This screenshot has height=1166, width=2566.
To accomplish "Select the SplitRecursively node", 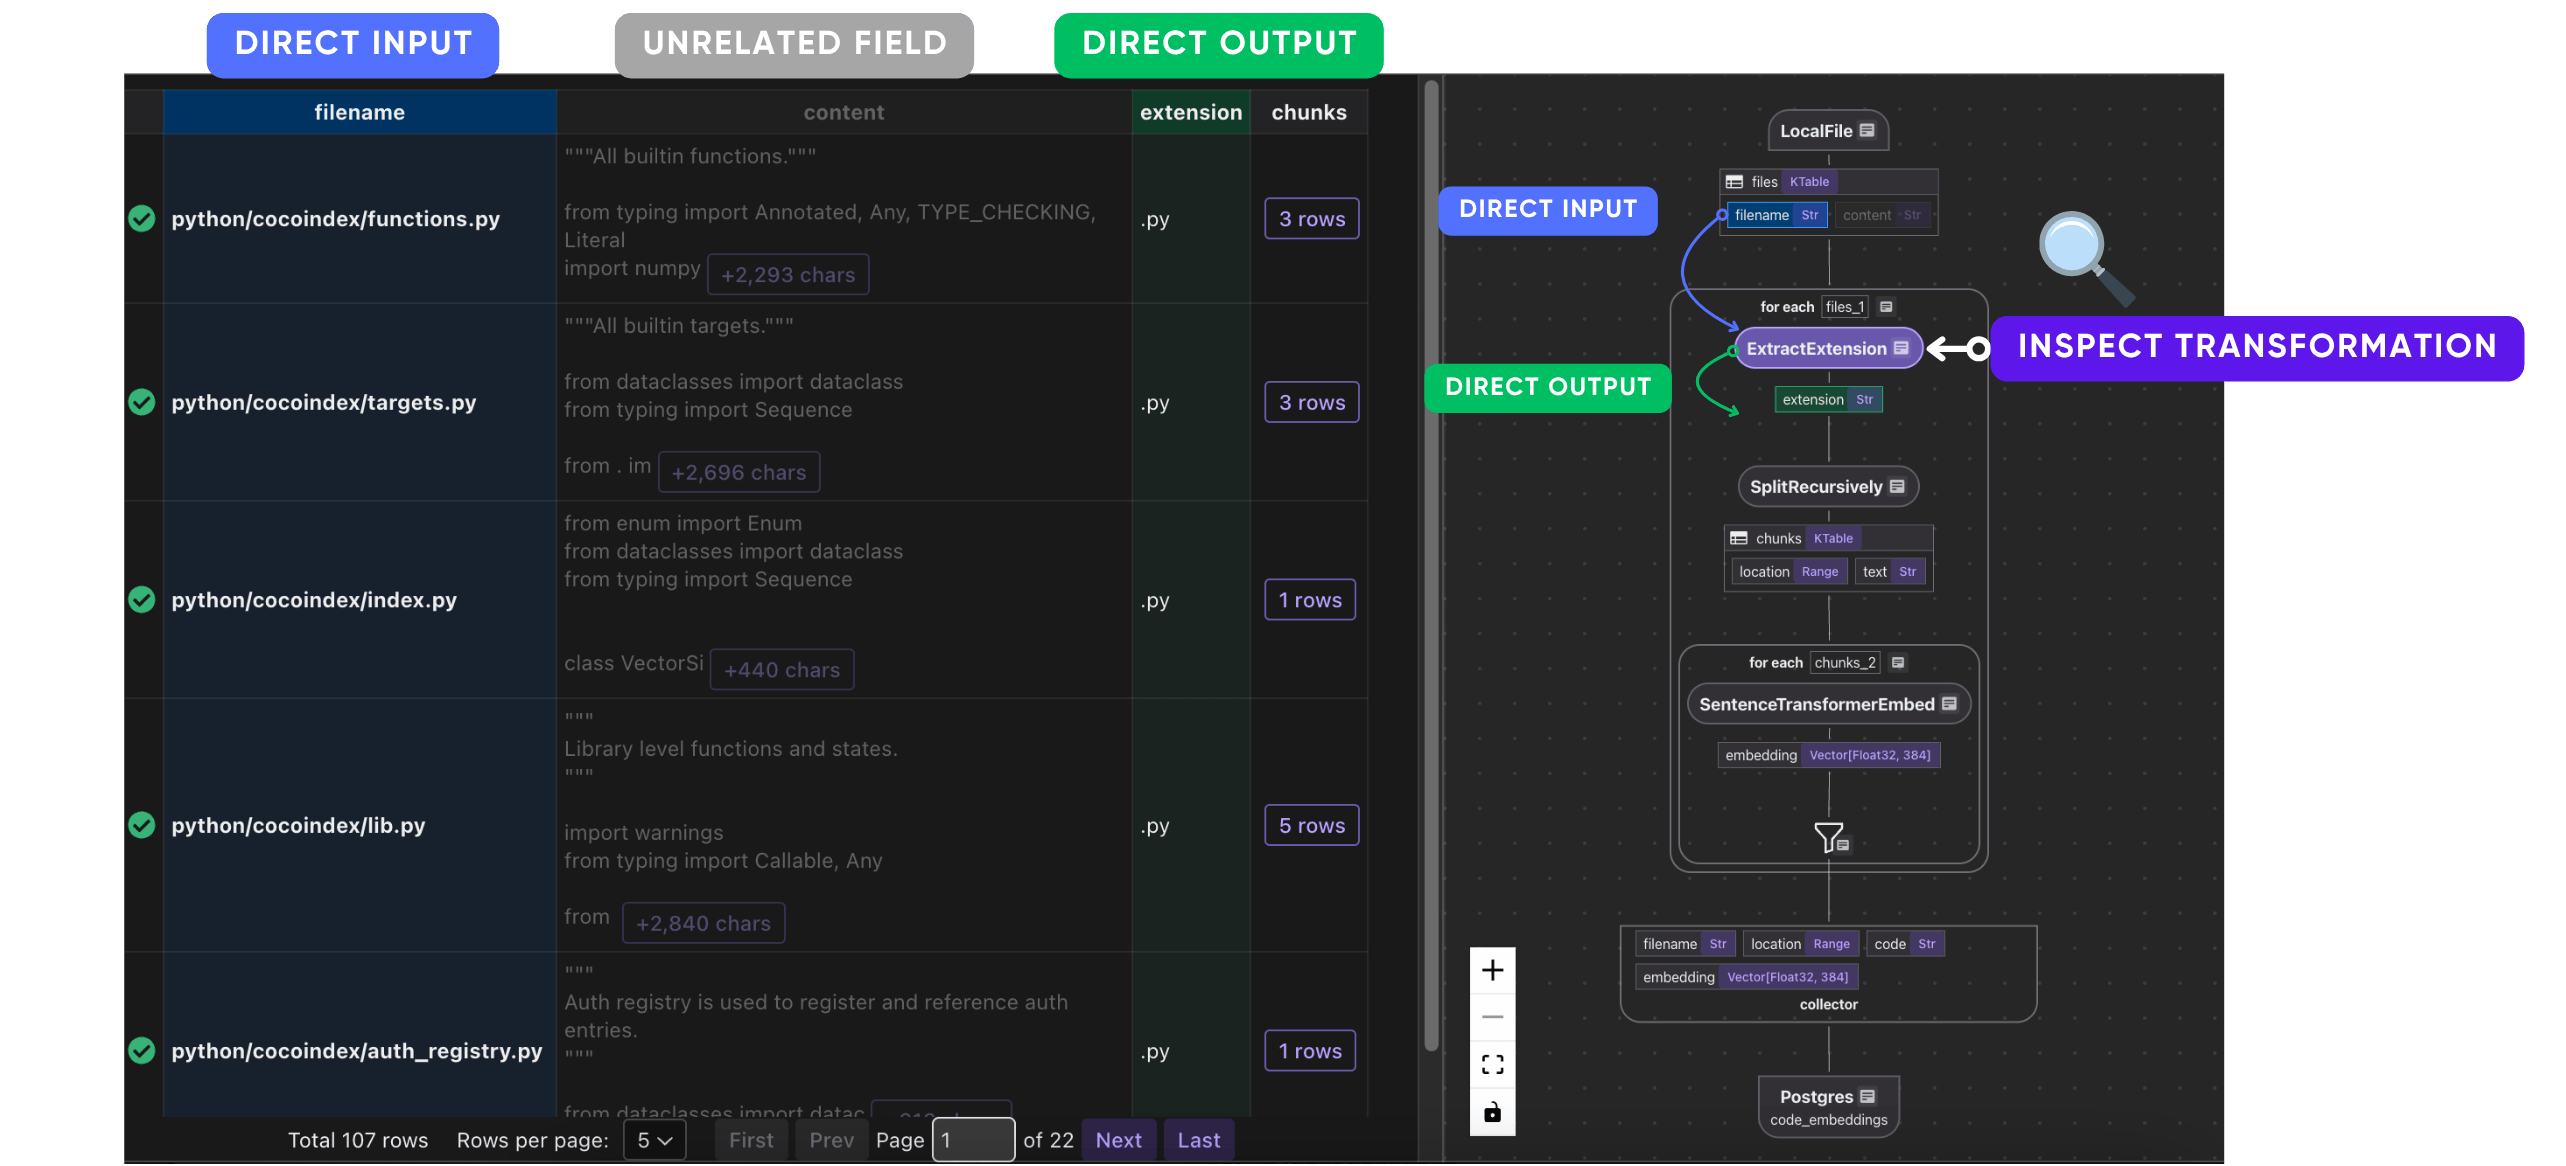I will click(1828, 486).
